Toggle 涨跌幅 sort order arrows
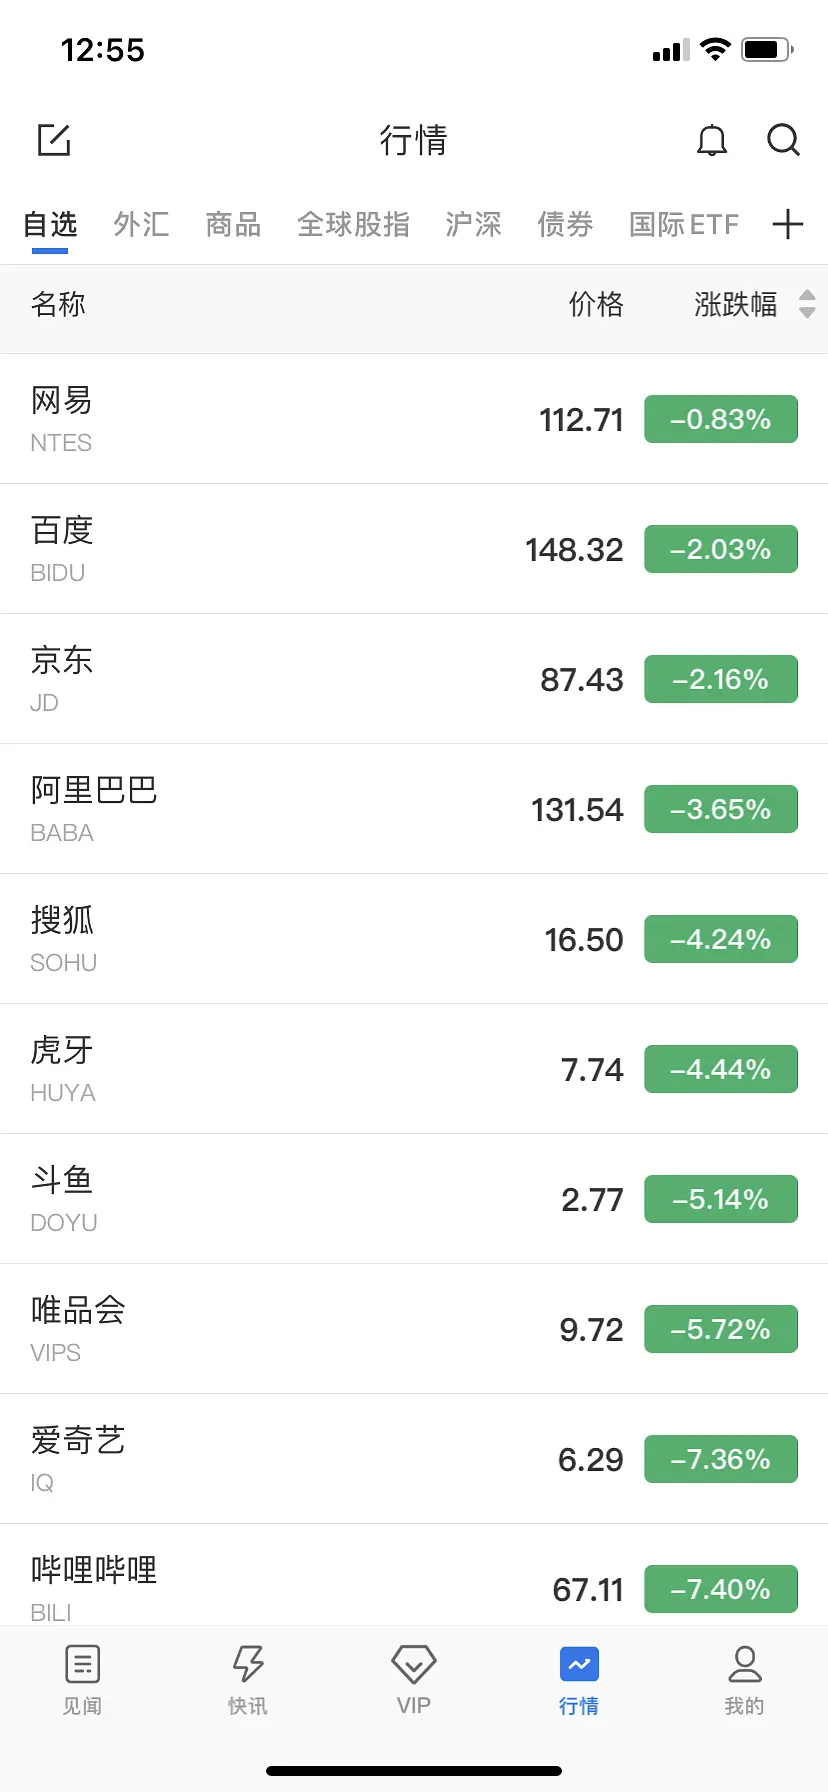The width and height of the screenshot is (828, 1792). (x=807, y=304)
